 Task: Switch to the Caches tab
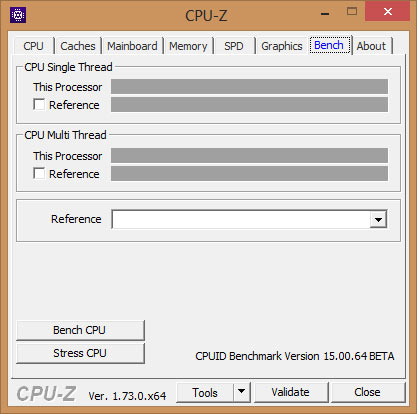(78, 46)
